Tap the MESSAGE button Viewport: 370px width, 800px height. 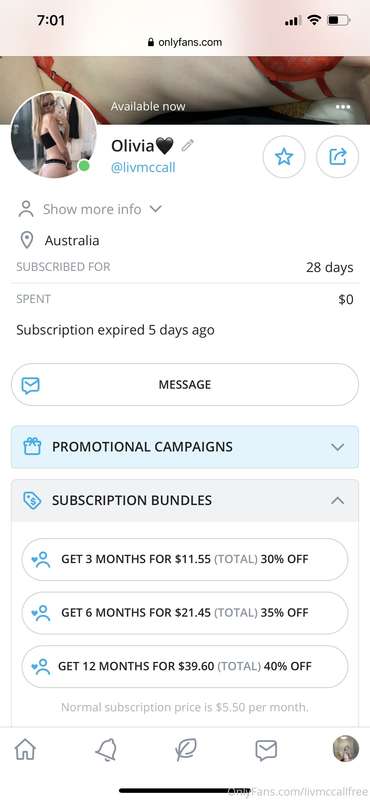click(x=185, y=385)
